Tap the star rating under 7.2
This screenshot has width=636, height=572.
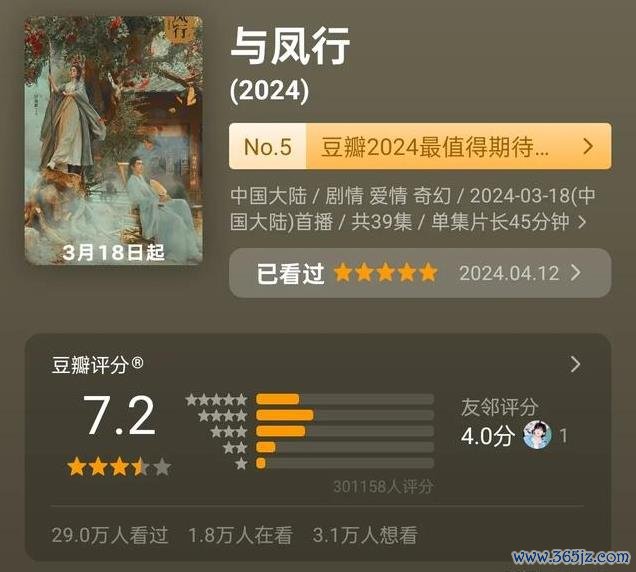tap(119, 467)
